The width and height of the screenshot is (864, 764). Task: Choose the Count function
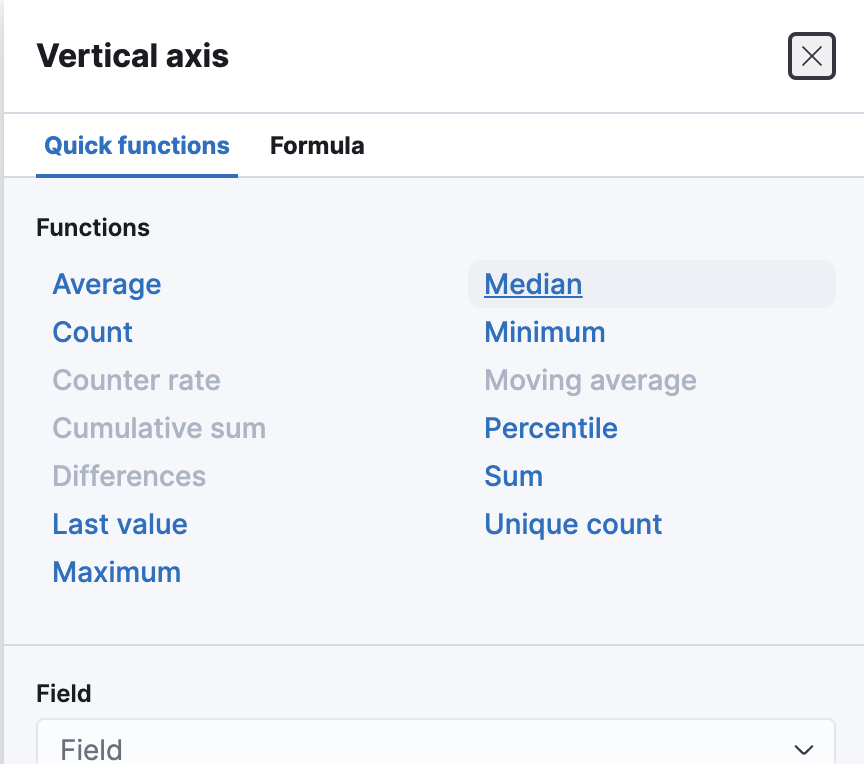click(x=93, y=332)
